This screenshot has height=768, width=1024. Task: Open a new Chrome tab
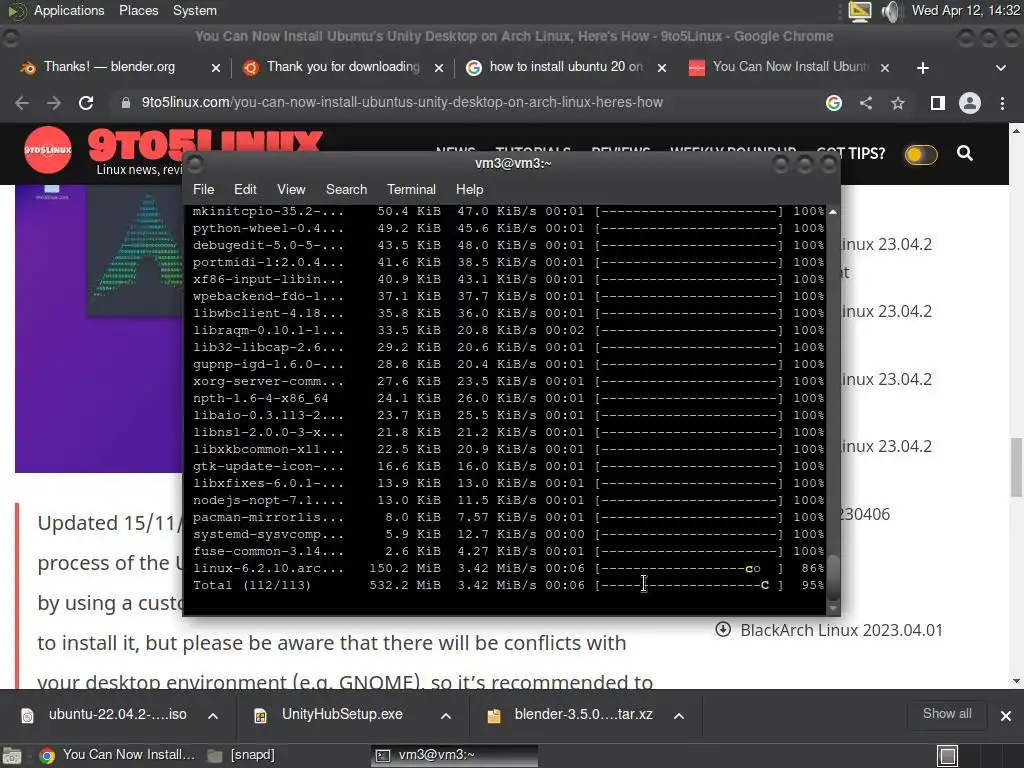[923, 68]
